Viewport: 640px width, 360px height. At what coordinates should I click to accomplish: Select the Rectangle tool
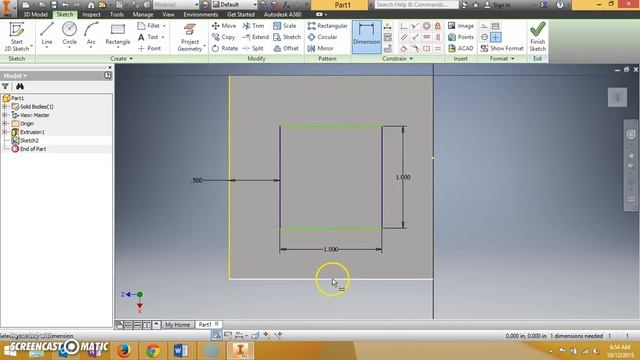click(x=118, y=33)
